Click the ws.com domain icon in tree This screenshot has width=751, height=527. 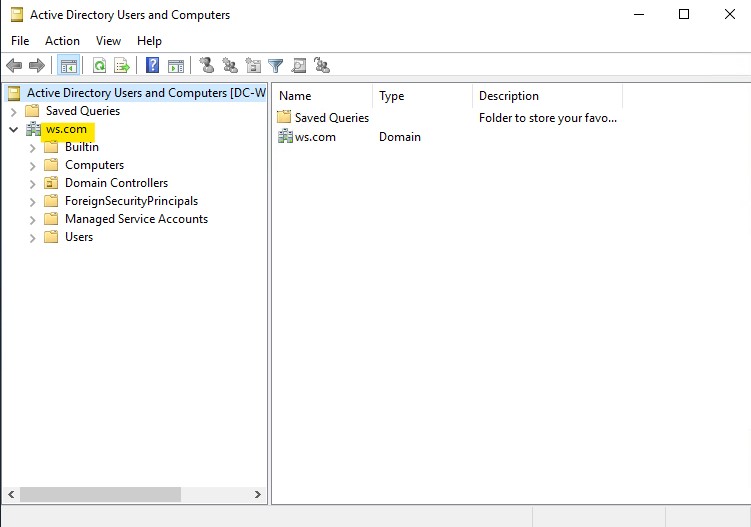33,129
